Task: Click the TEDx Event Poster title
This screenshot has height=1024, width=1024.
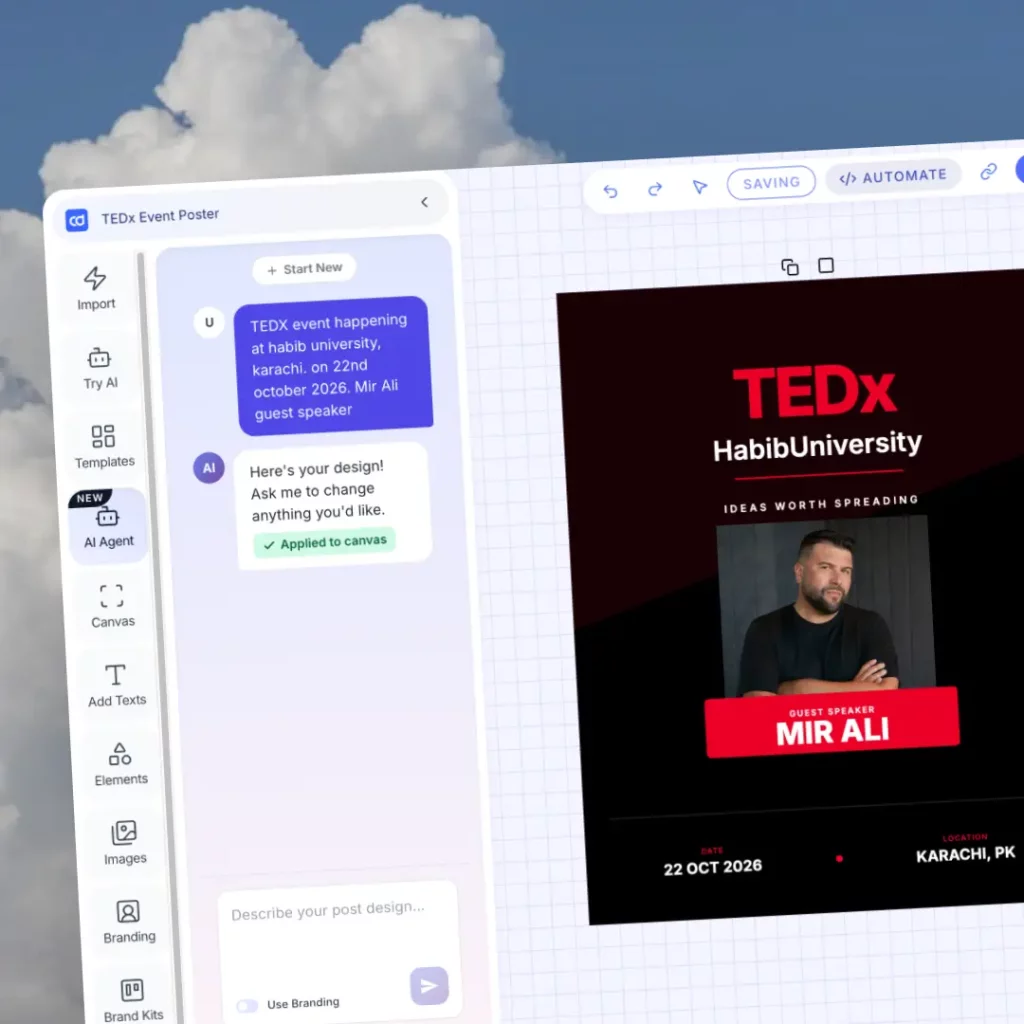Action: pos(160,216)
